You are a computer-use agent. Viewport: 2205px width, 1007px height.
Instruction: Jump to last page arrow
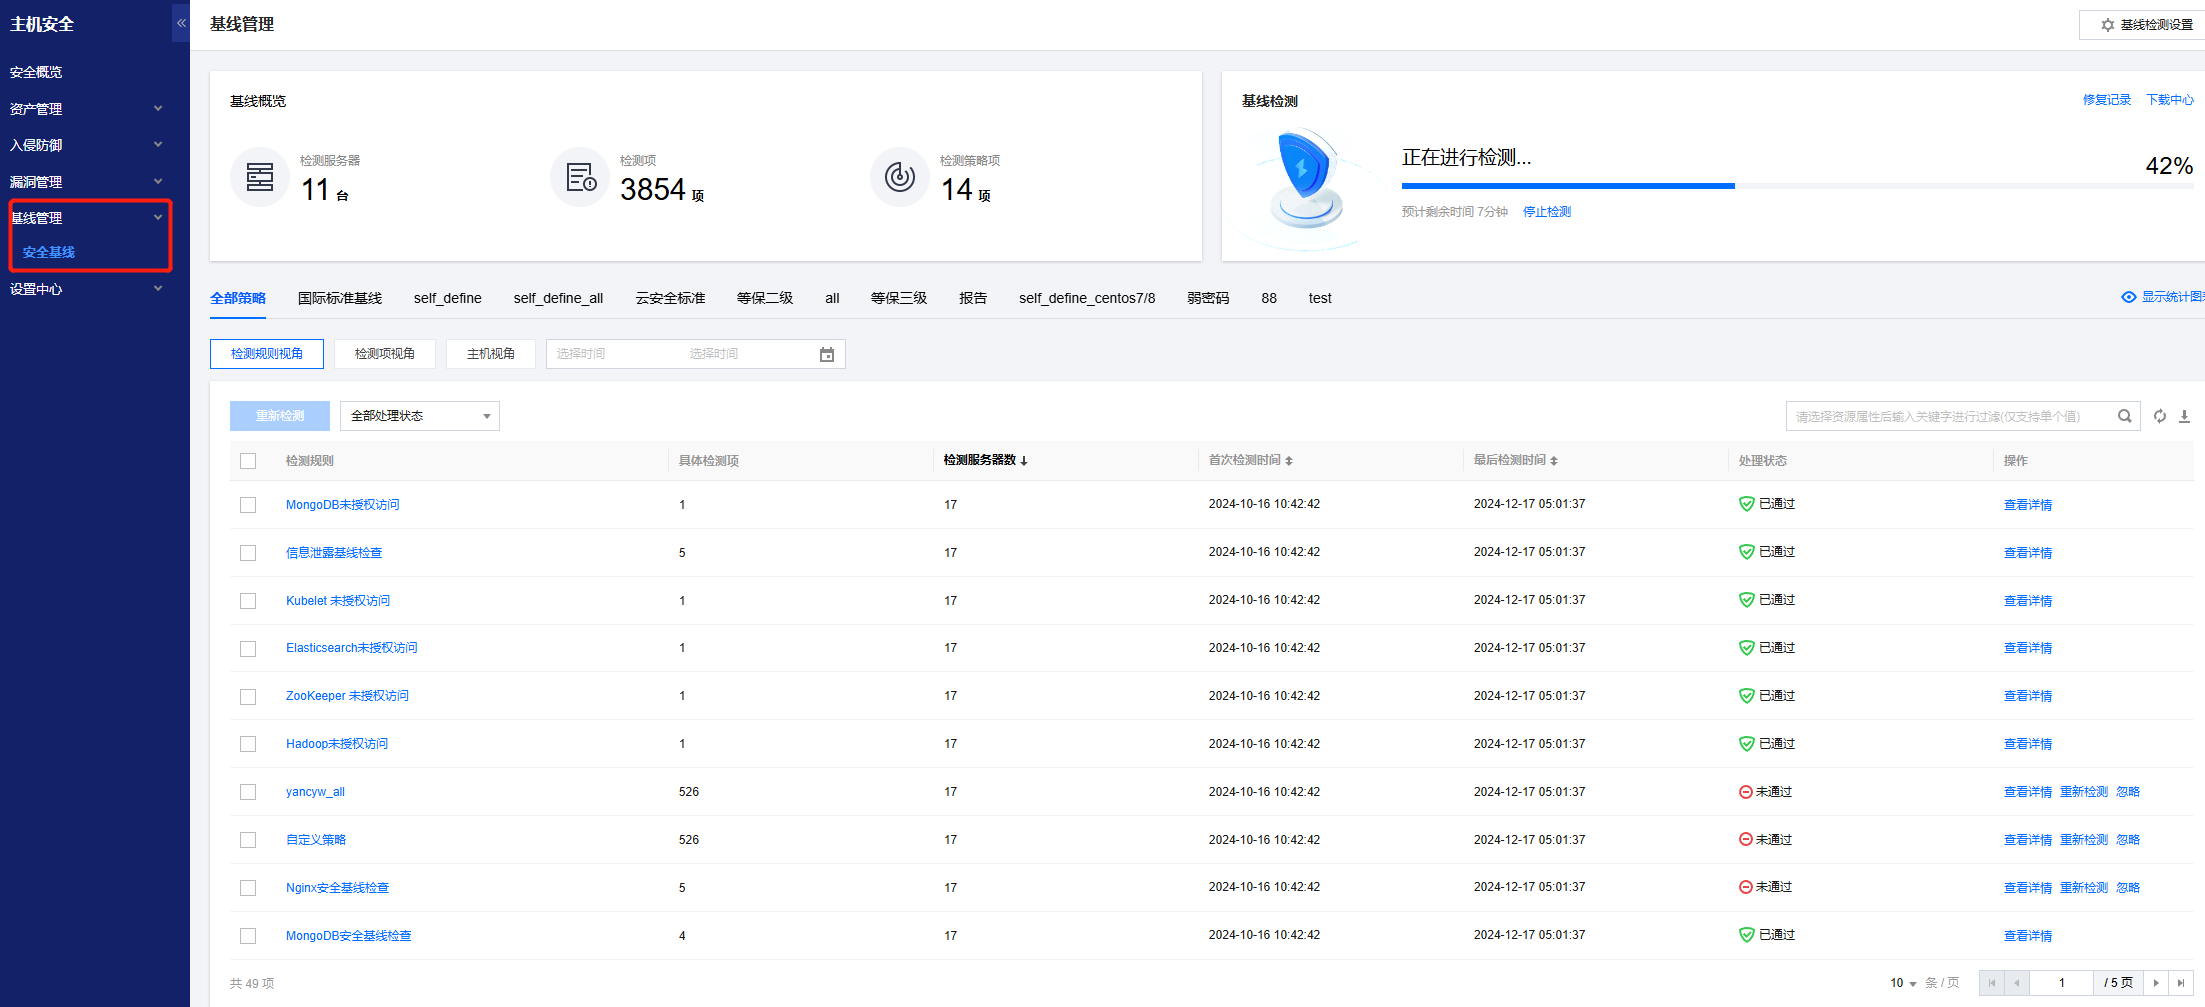[x=2181, y=983]
